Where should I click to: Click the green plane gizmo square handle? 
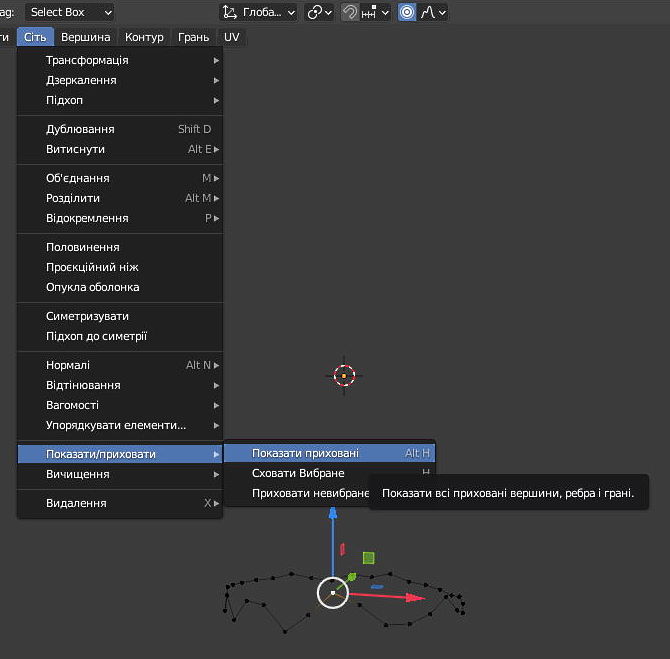[x=369, y=558]
